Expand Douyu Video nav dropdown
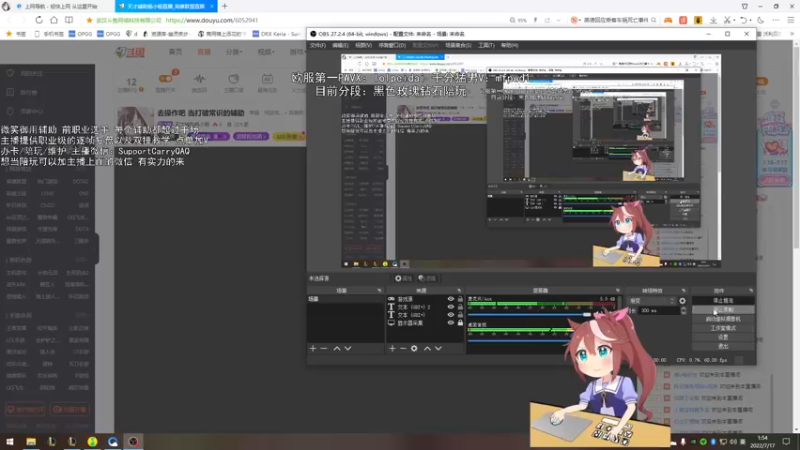This screenshot has width=800, height=450. [265, 52]
